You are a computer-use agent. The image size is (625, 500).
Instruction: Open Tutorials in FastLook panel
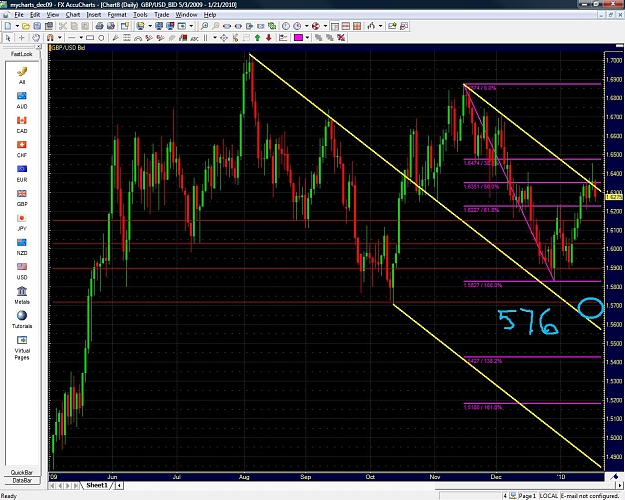click(x=22, y=320)
